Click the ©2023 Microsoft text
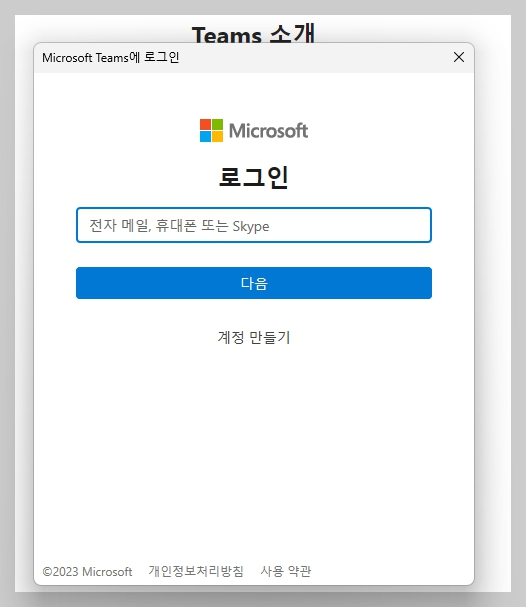The width and height of the screenshot is (526, 607). 87,572
